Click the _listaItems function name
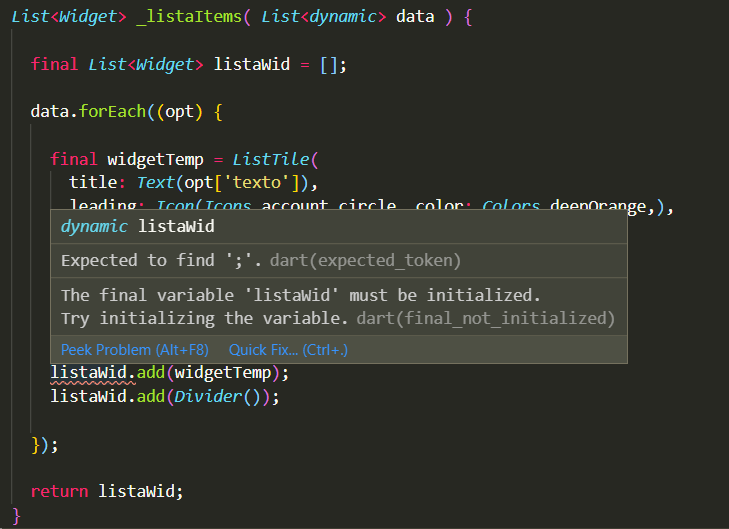Image resolution: width=729 pixels, height=529 pixels. tap(189, 17)
